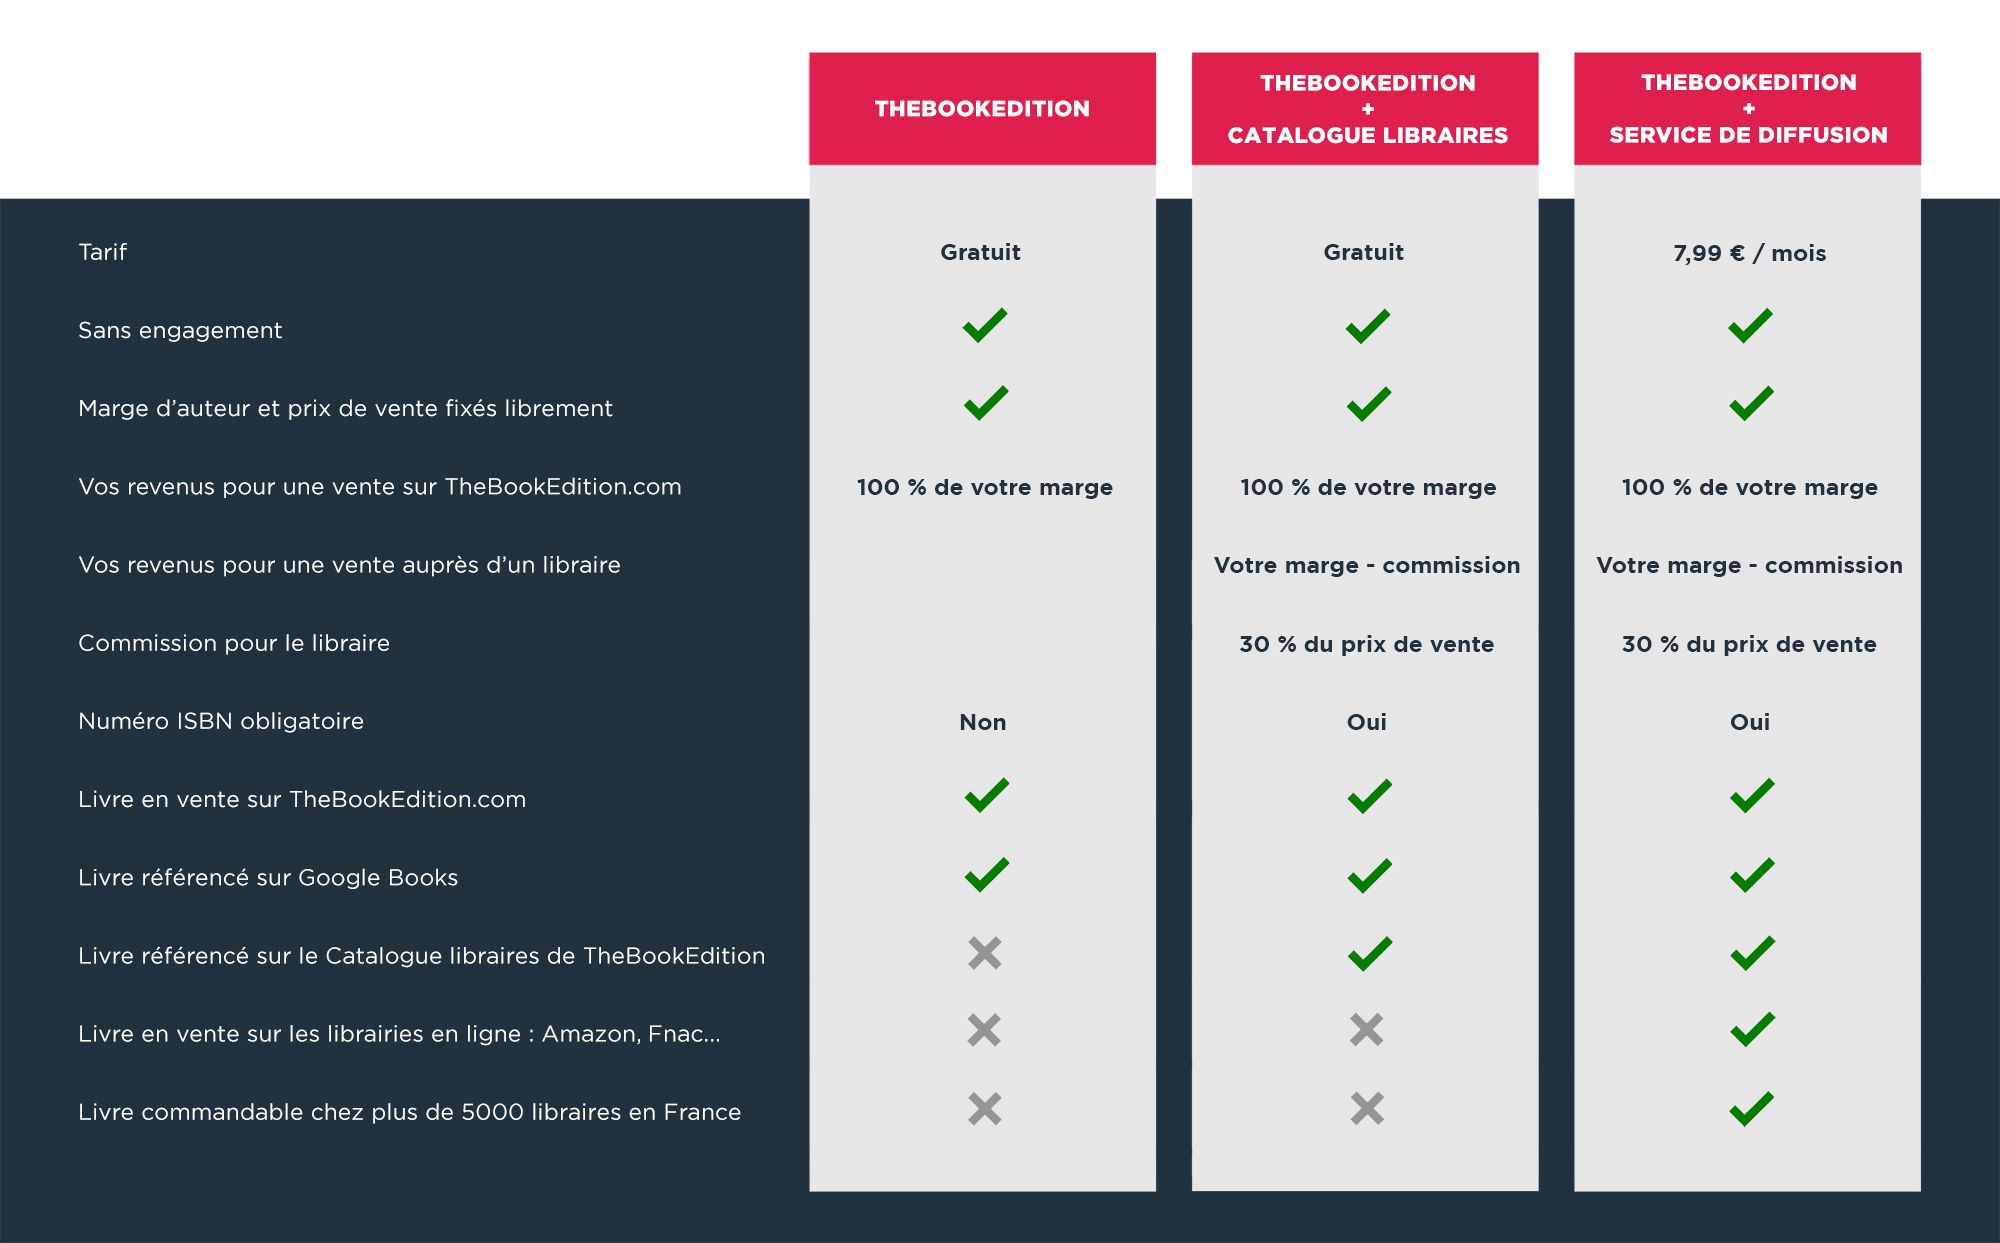Click the Sans engagement checkmark under TheBookEdition
The width and height of the screenshot is (2000, 1243).
985,325
